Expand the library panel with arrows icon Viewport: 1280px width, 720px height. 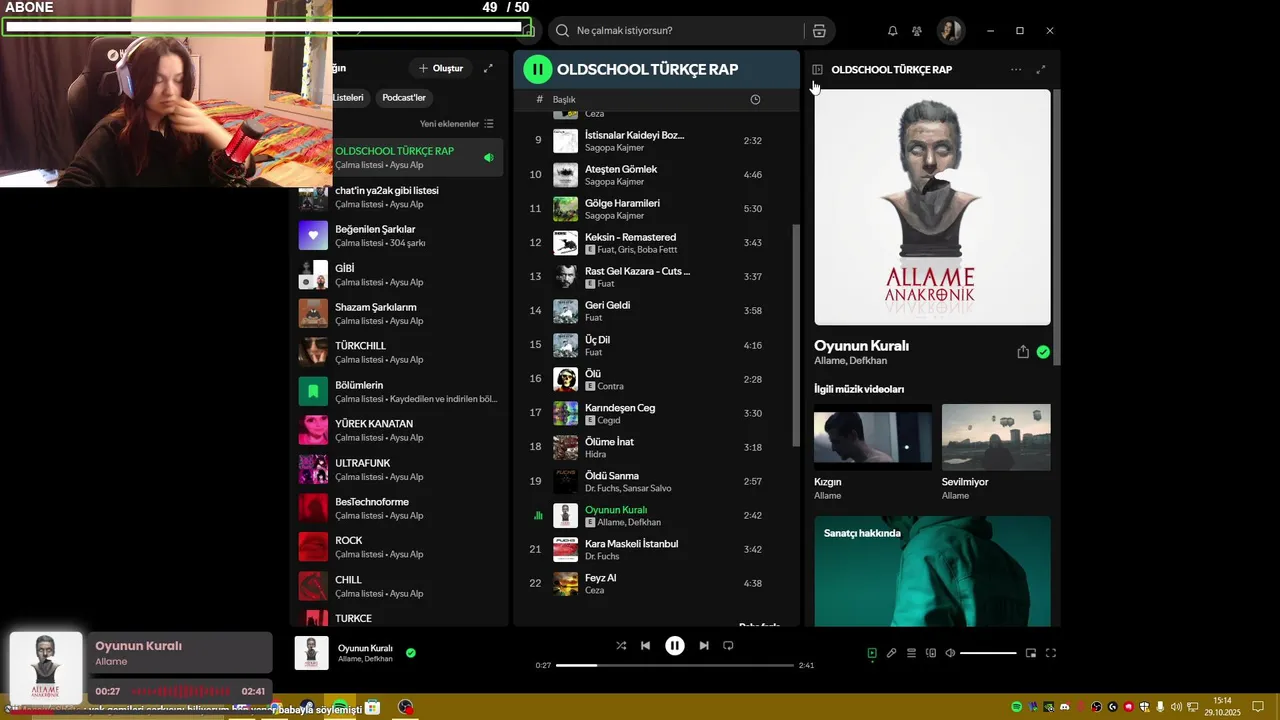click(x=488, y=68)
